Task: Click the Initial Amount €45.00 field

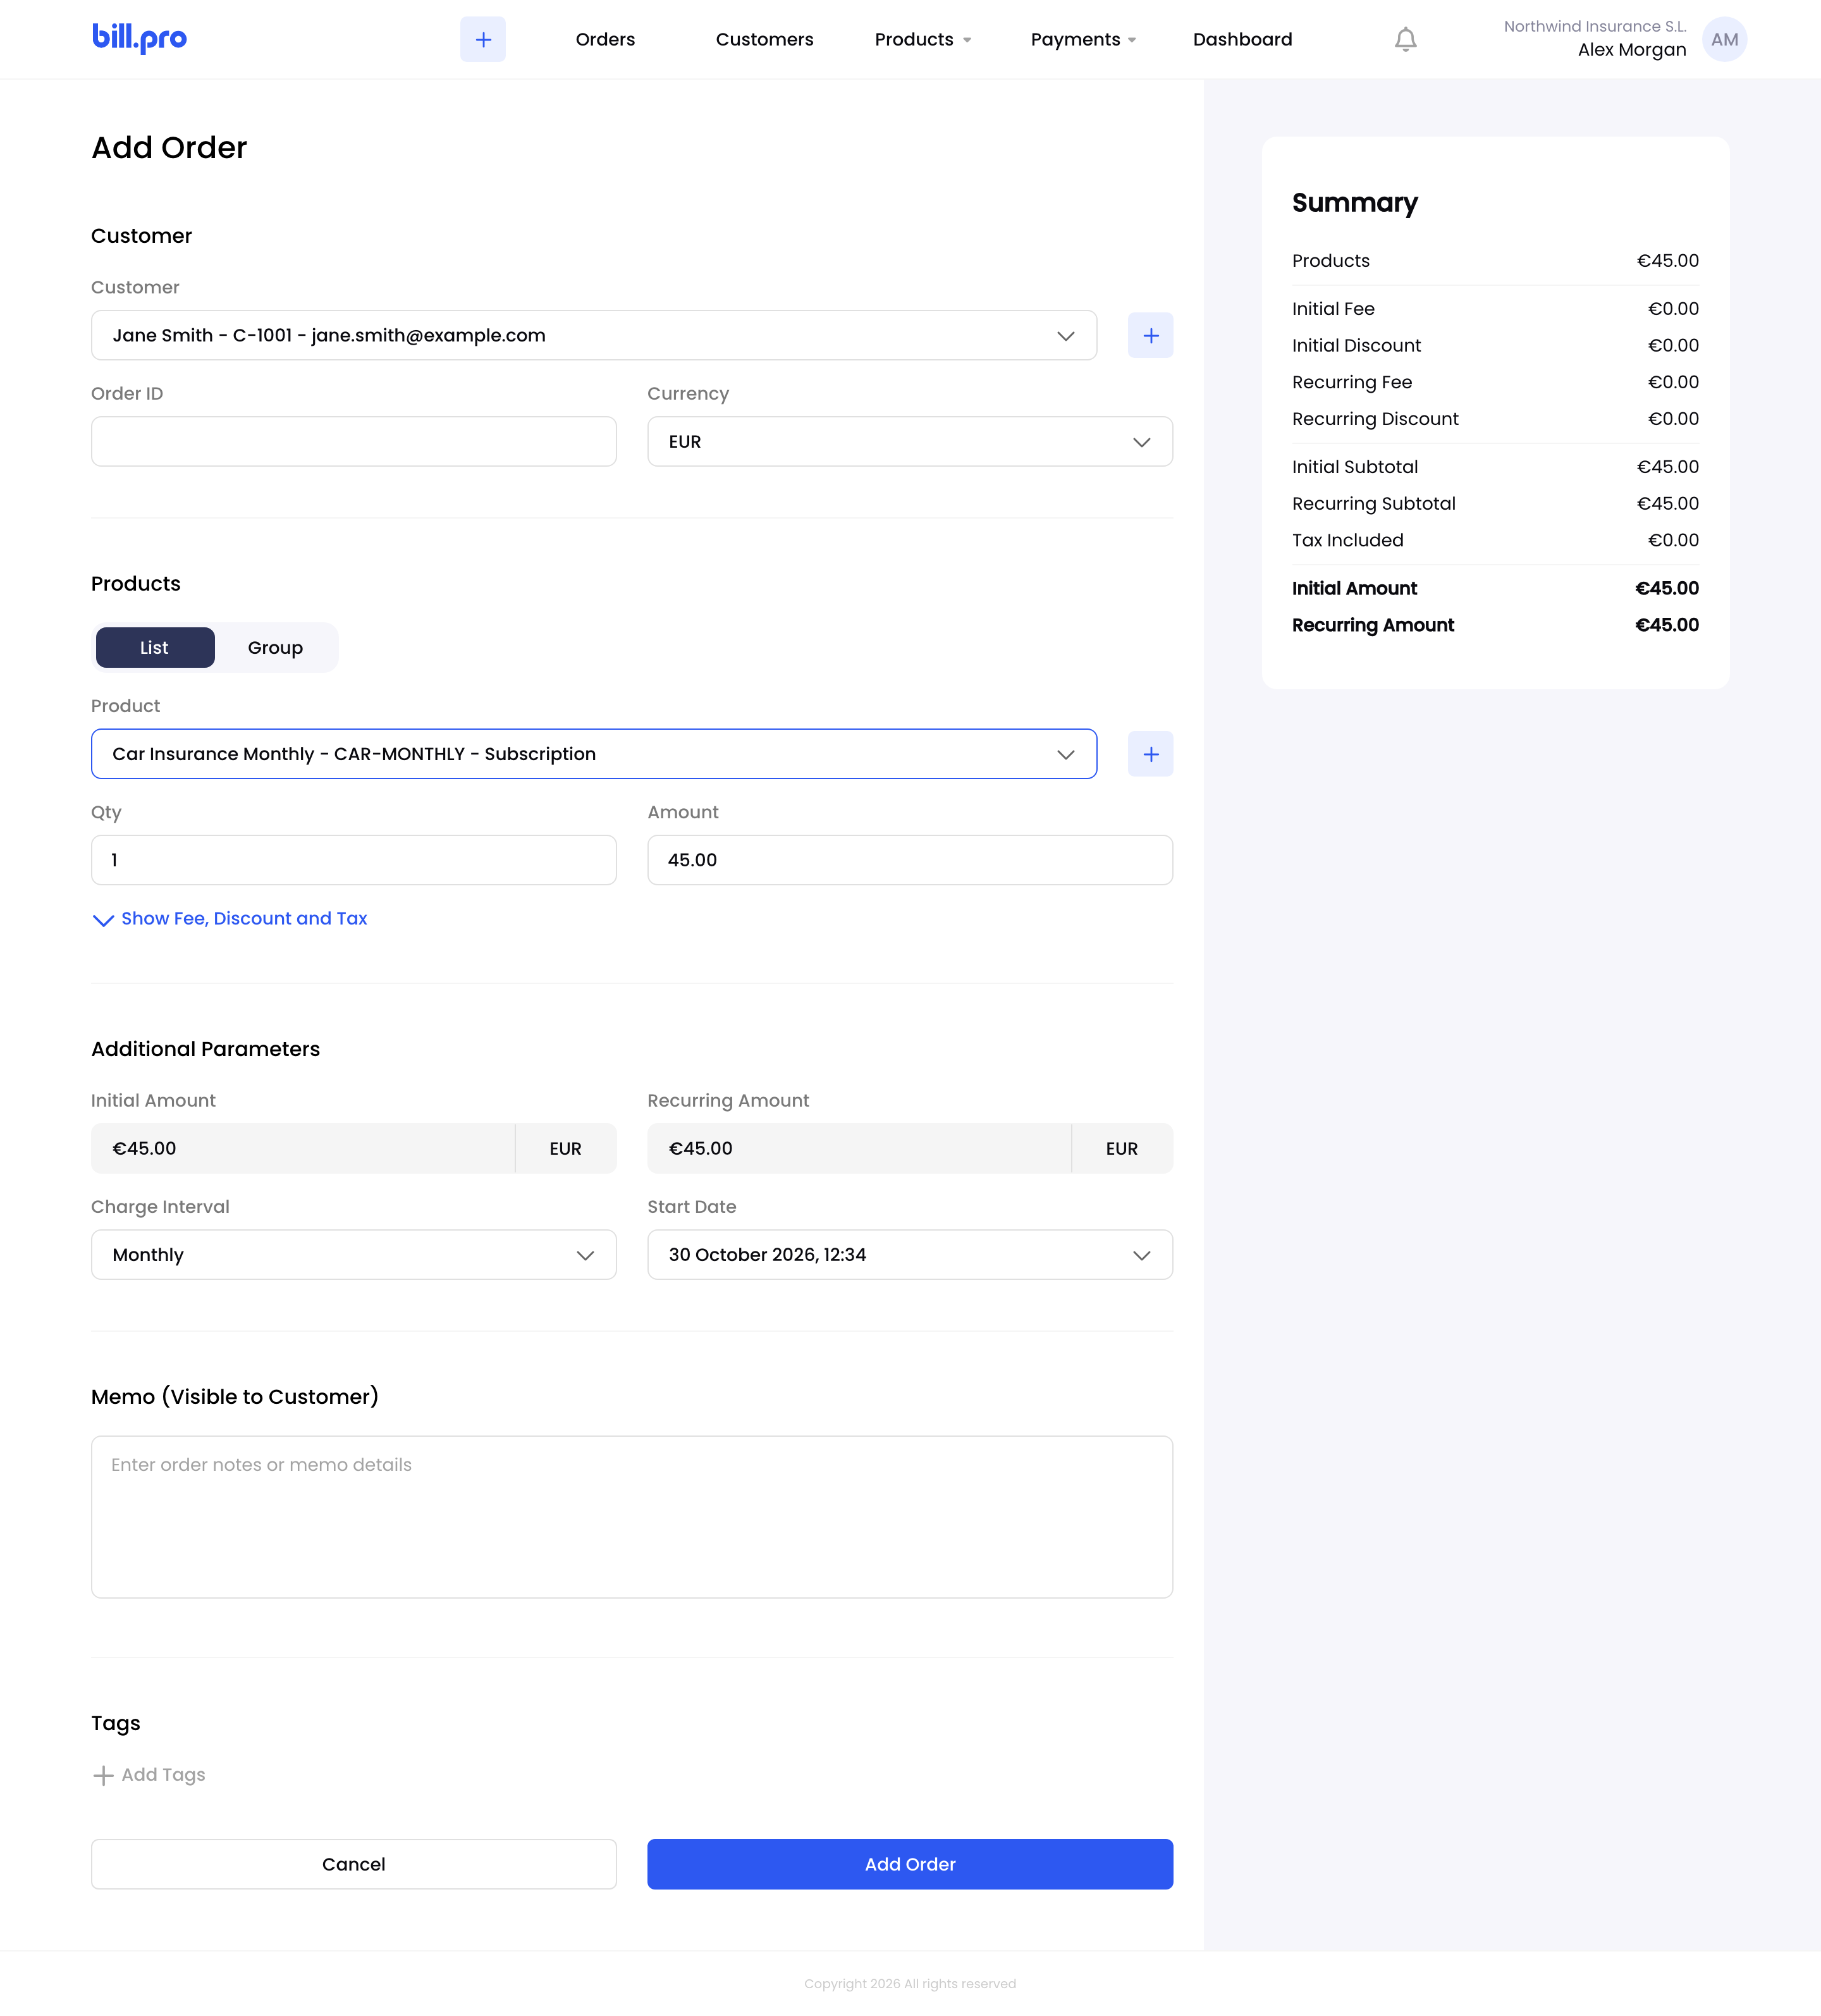Action: (x=354, y=1148)
